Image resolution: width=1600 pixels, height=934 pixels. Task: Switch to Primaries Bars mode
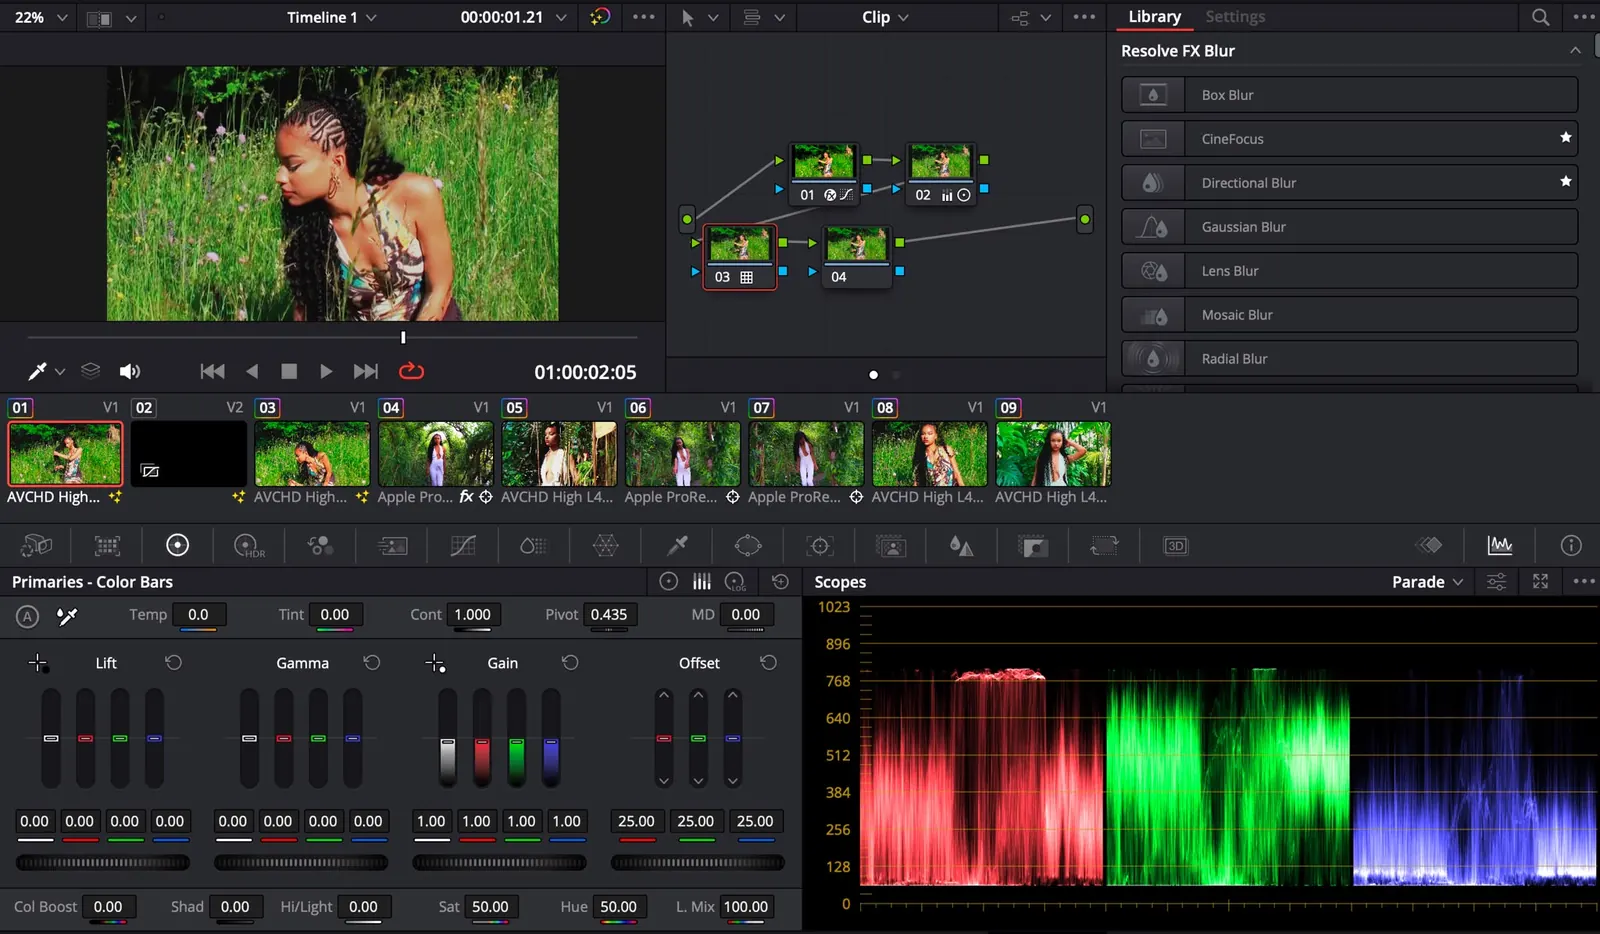(x=702, y=582)
